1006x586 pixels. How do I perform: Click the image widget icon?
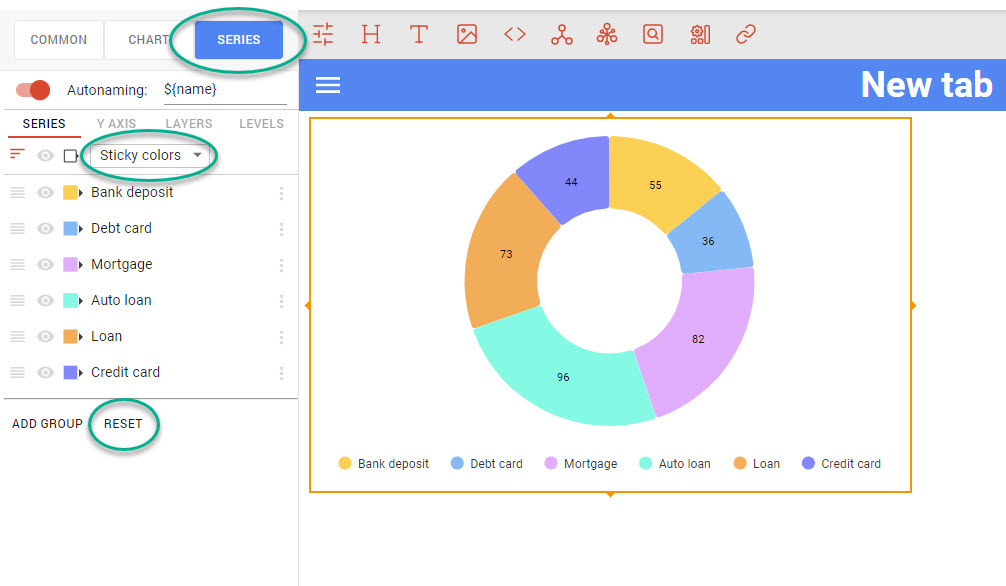467,35
